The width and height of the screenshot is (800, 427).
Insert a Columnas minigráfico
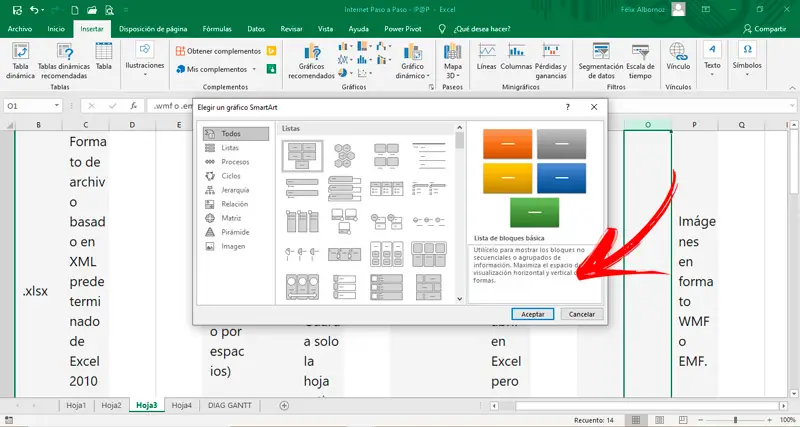[x=516, y=57]
